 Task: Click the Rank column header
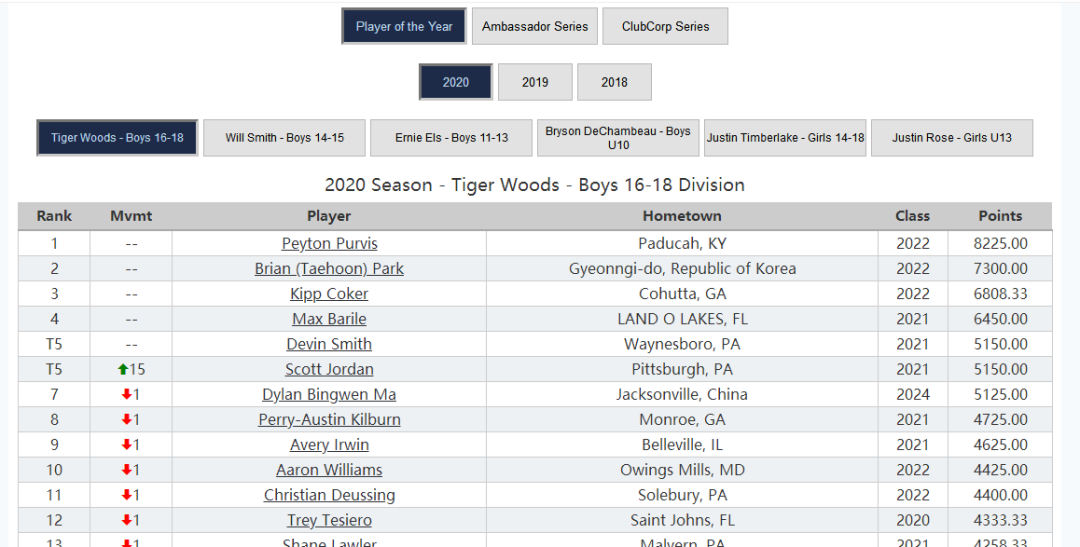[x=54, y=216]
